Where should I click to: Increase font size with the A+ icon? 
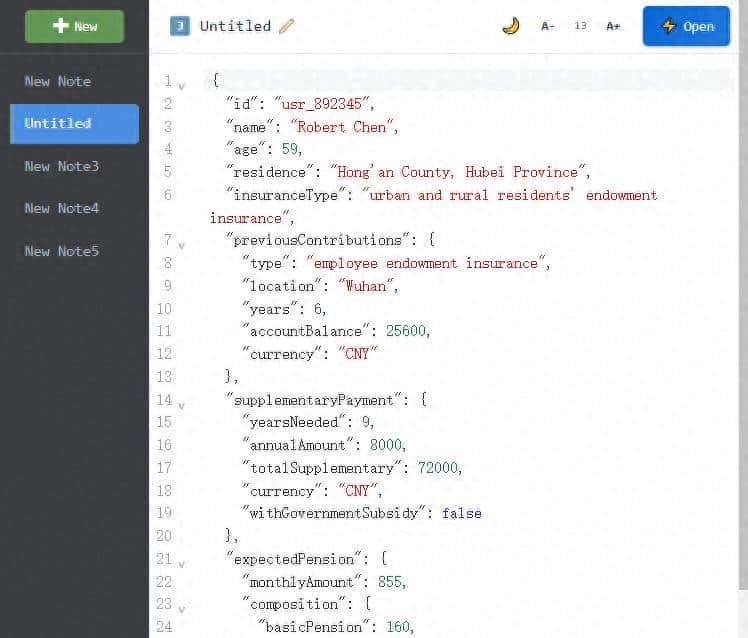point(613,26)
